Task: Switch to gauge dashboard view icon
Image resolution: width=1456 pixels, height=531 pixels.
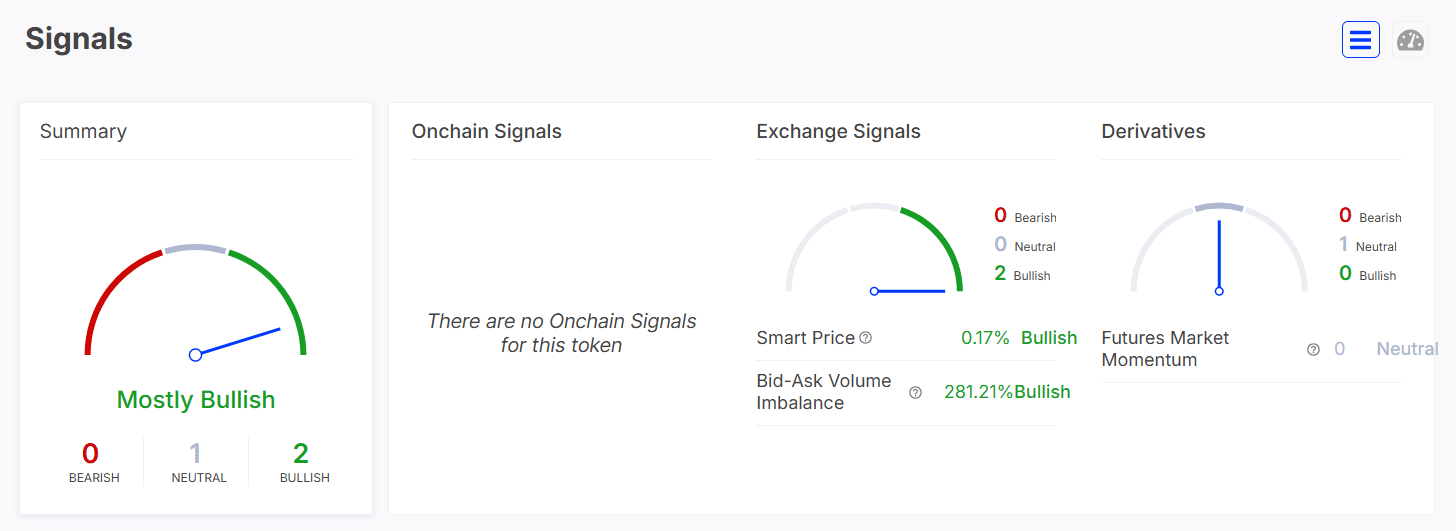Action: (x=1410, y=40)
